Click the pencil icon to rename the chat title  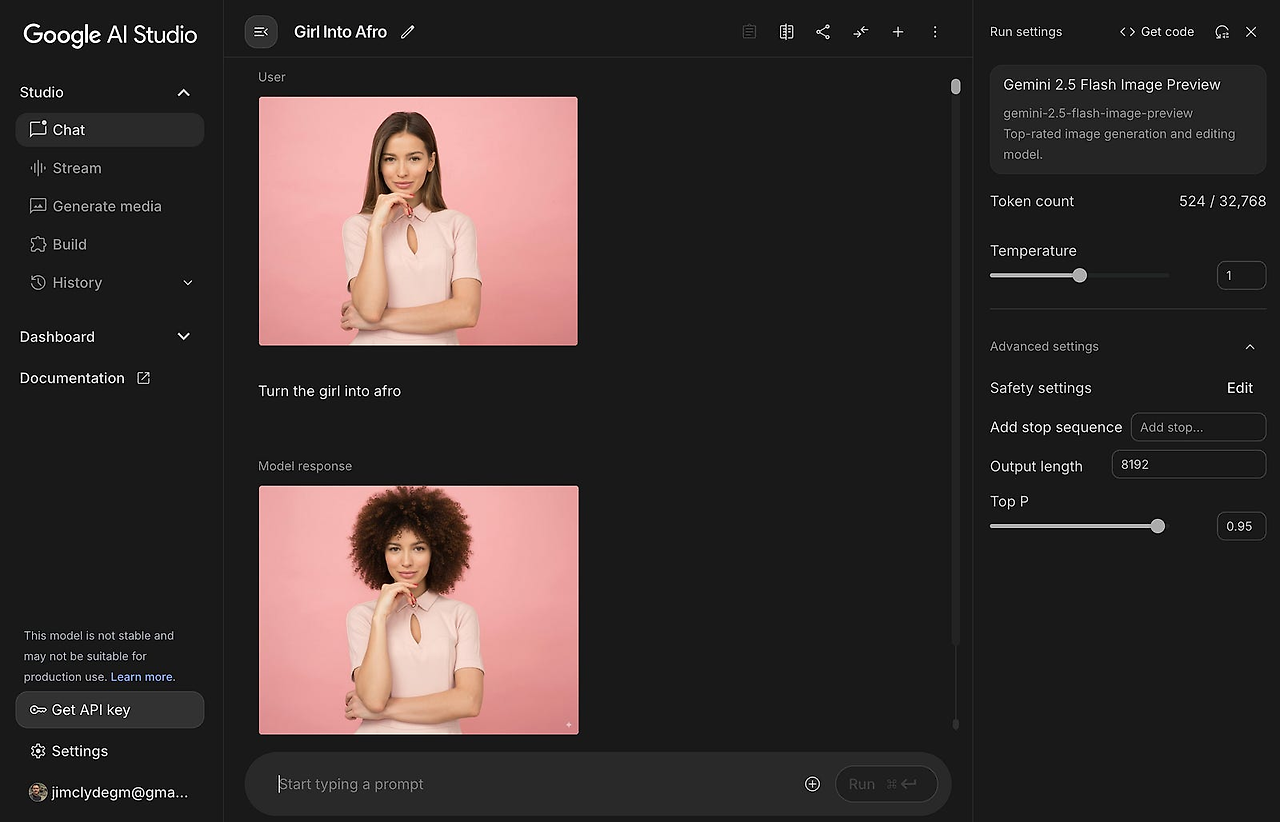point(407,32)
